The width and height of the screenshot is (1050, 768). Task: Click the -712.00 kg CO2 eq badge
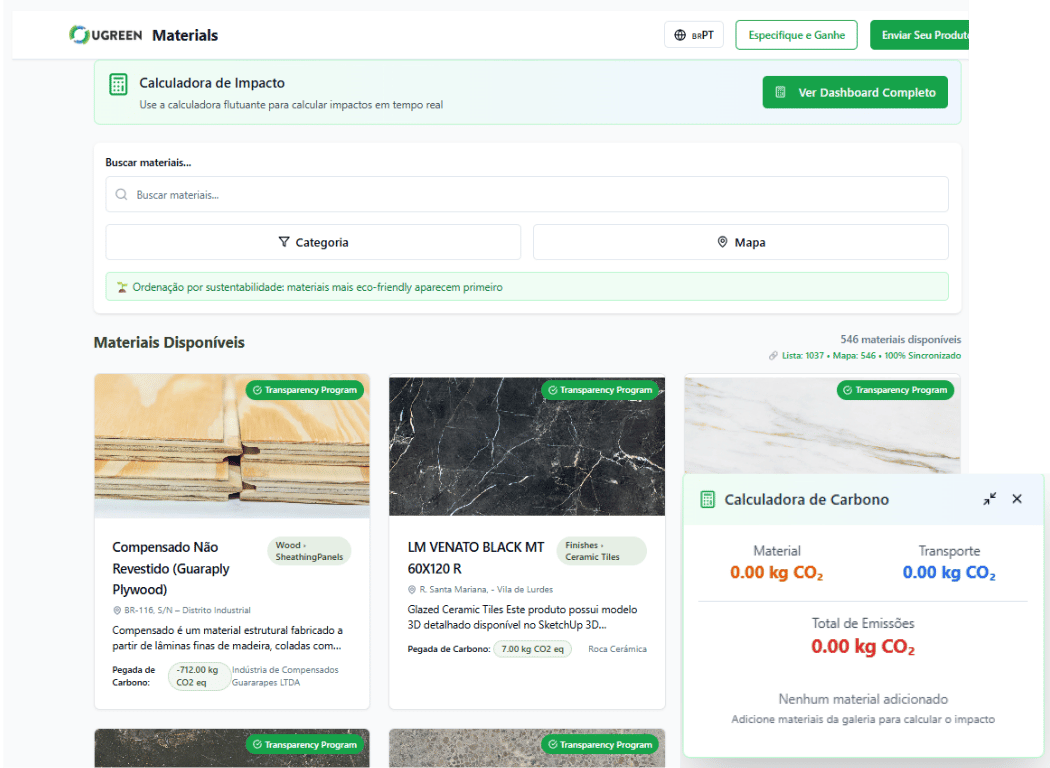pos(198,676)
